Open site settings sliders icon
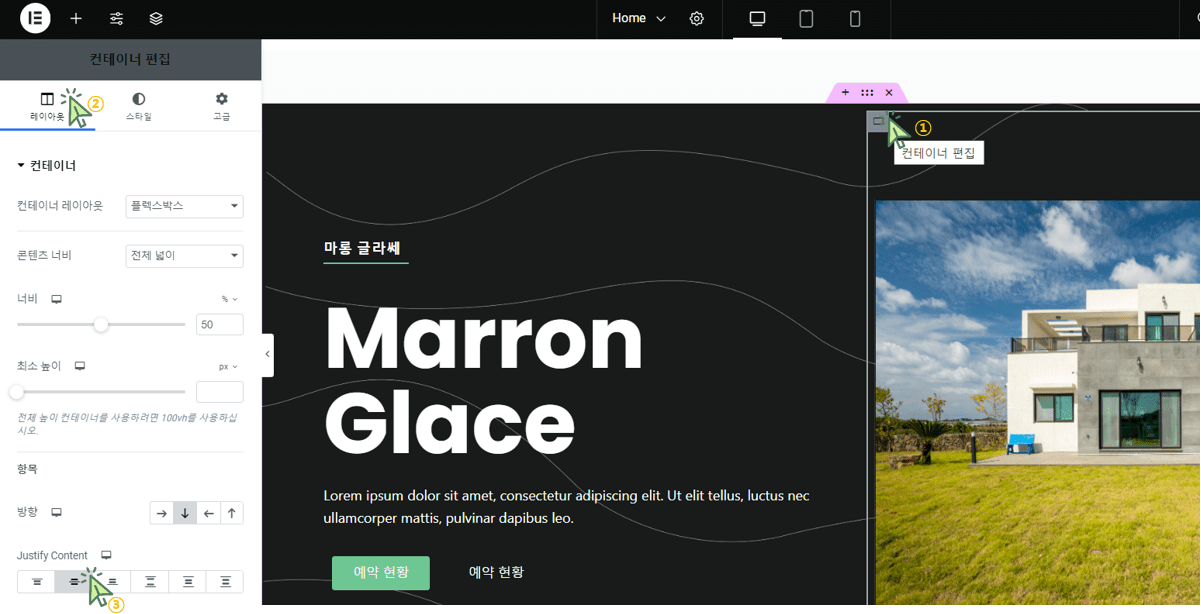1201x614 pixels. coord(116,19)
